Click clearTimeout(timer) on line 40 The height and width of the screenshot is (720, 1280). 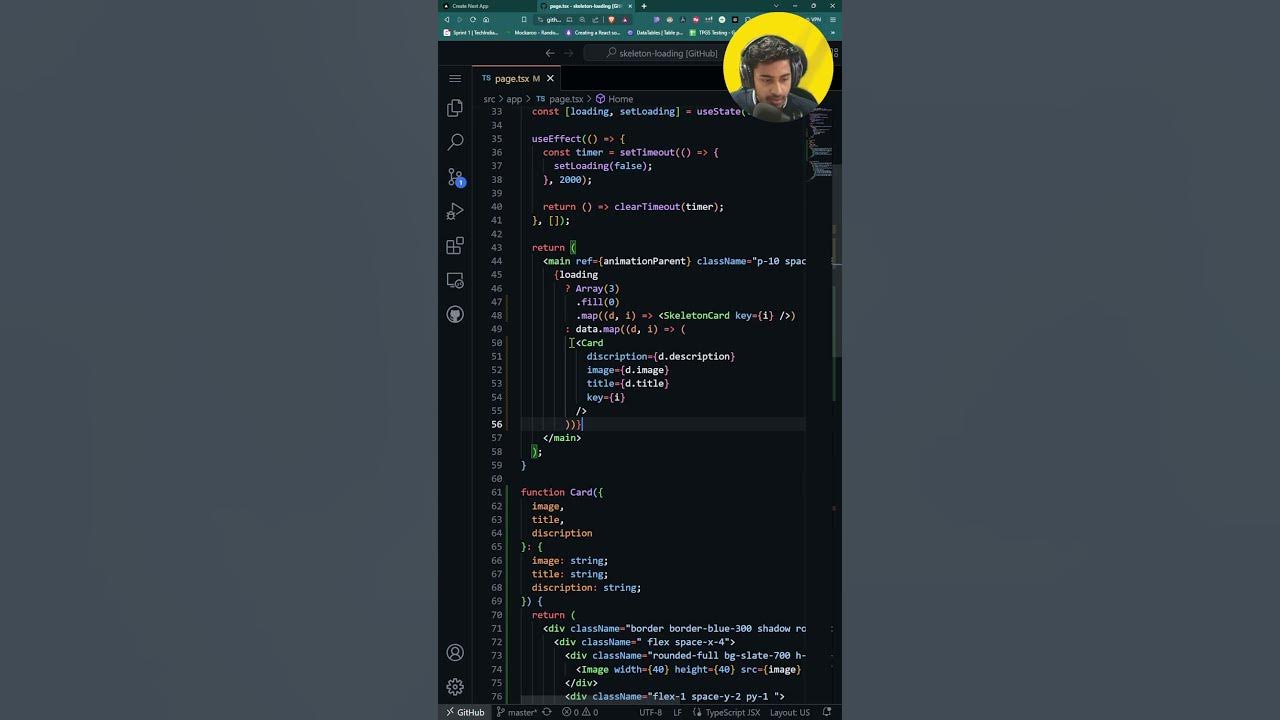pyautogui.click(x=669, y=207)
